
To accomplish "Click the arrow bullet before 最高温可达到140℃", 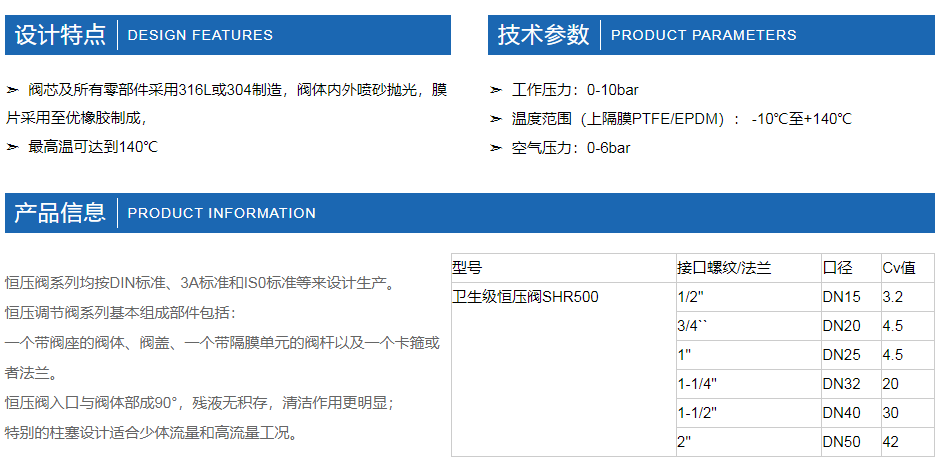I will [x=13, y=147].
